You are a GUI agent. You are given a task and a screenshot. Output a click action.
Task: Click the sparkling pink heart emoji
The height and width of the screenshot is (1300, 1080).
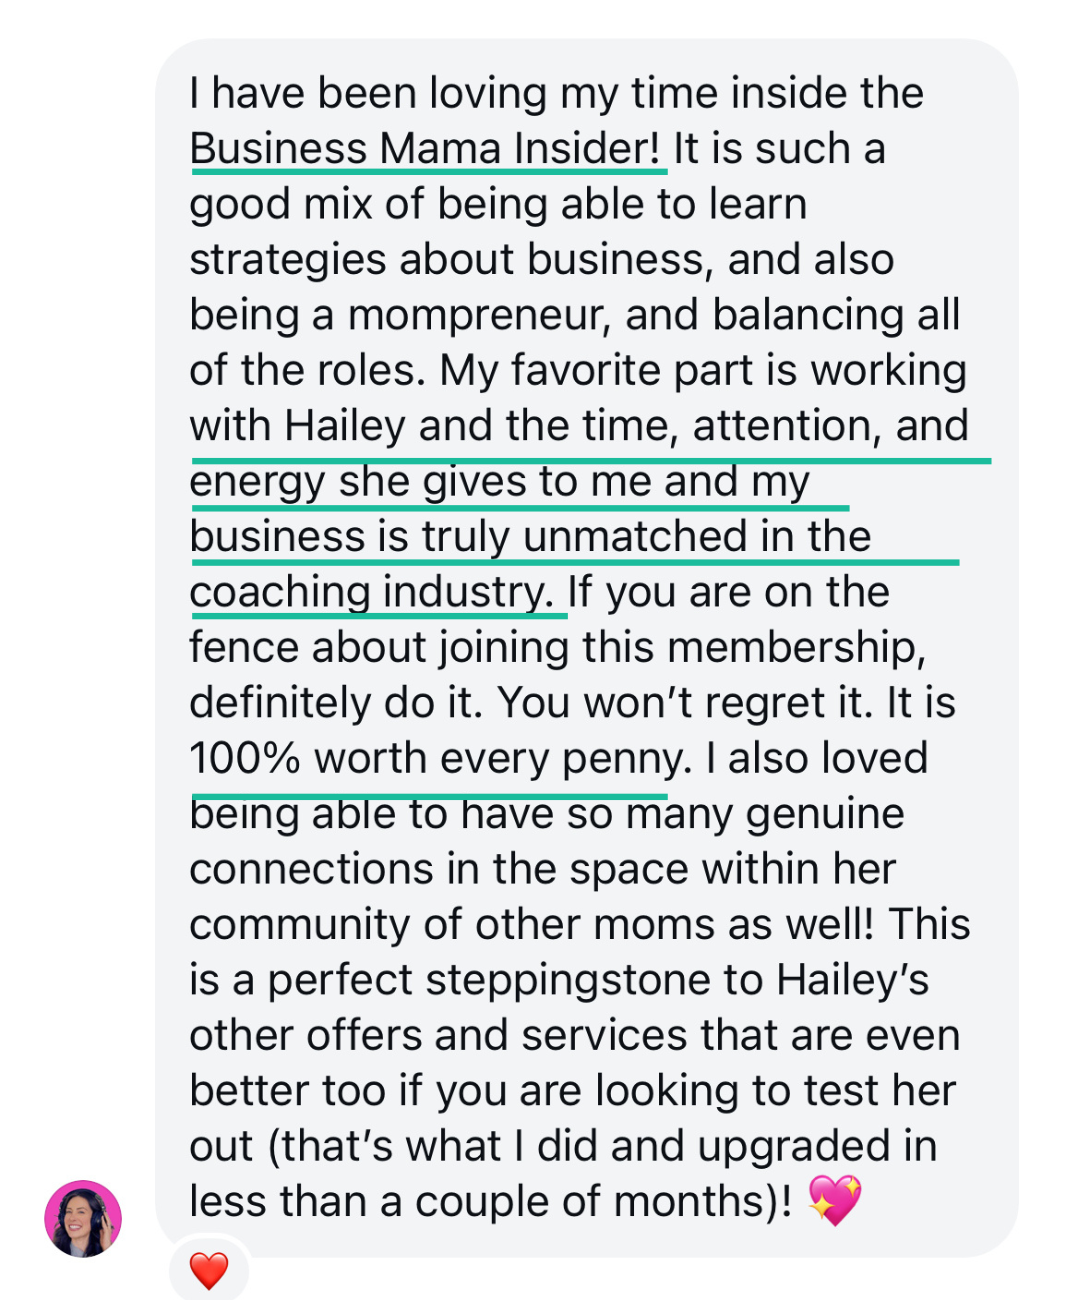pyautogui.click(x=833, y=1200)
